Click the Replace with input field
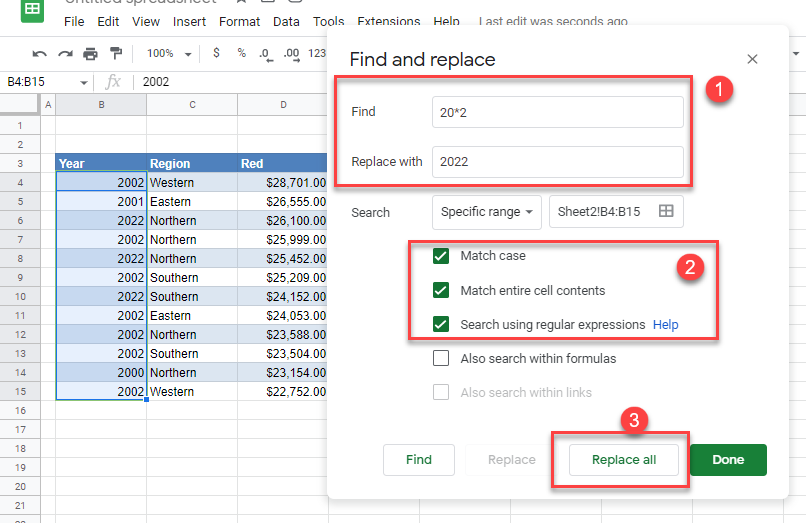The width and height of the screenshot is (806, 523). pos(557,161)
